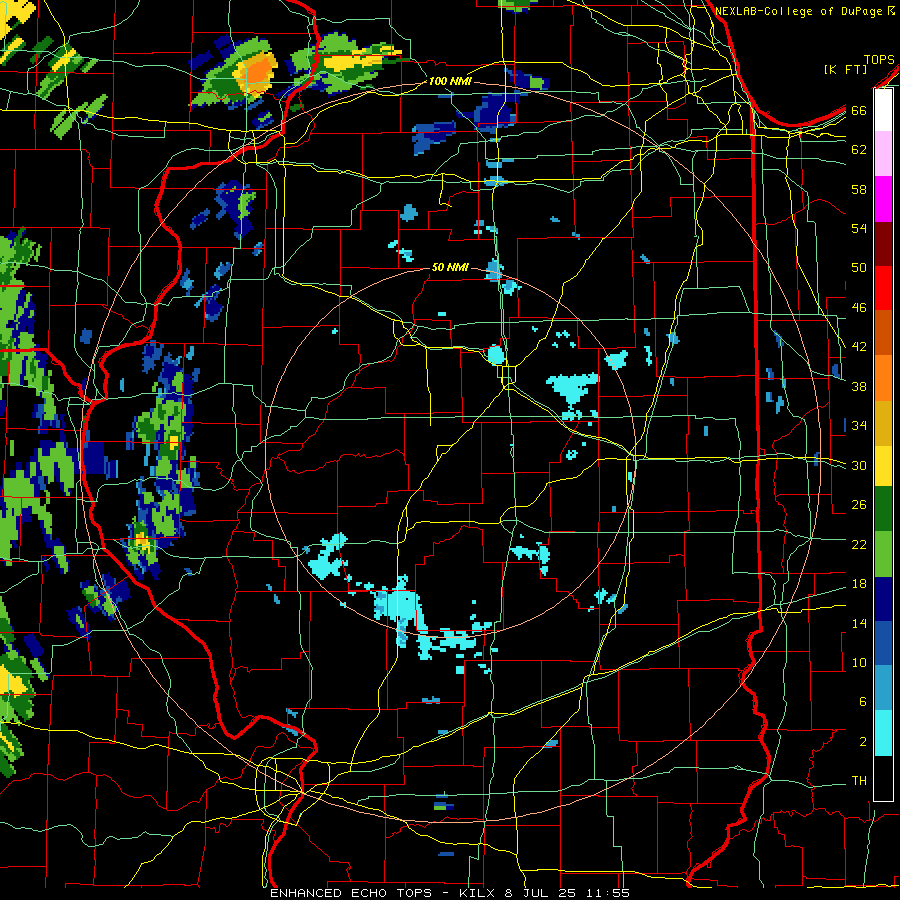
Task: Click the '54' legend value
Action: click(x=859, y=228)
